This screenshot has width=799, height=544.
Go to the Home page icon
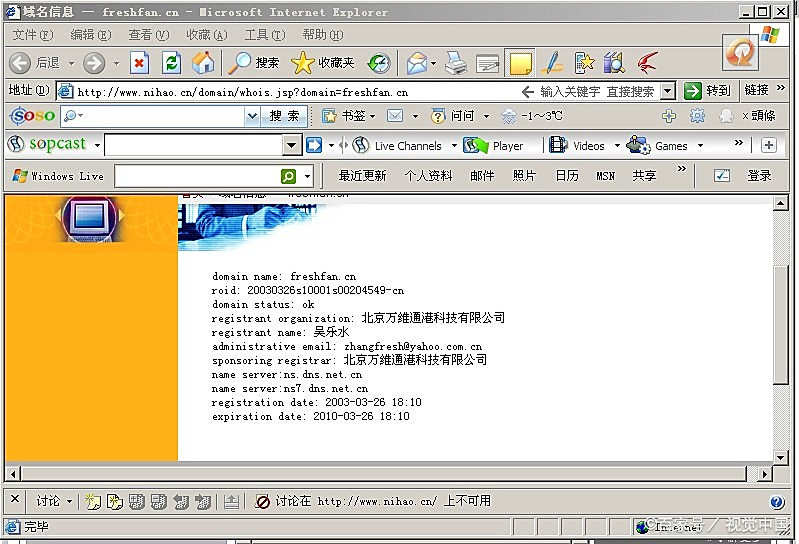click(x=203, y=63)
